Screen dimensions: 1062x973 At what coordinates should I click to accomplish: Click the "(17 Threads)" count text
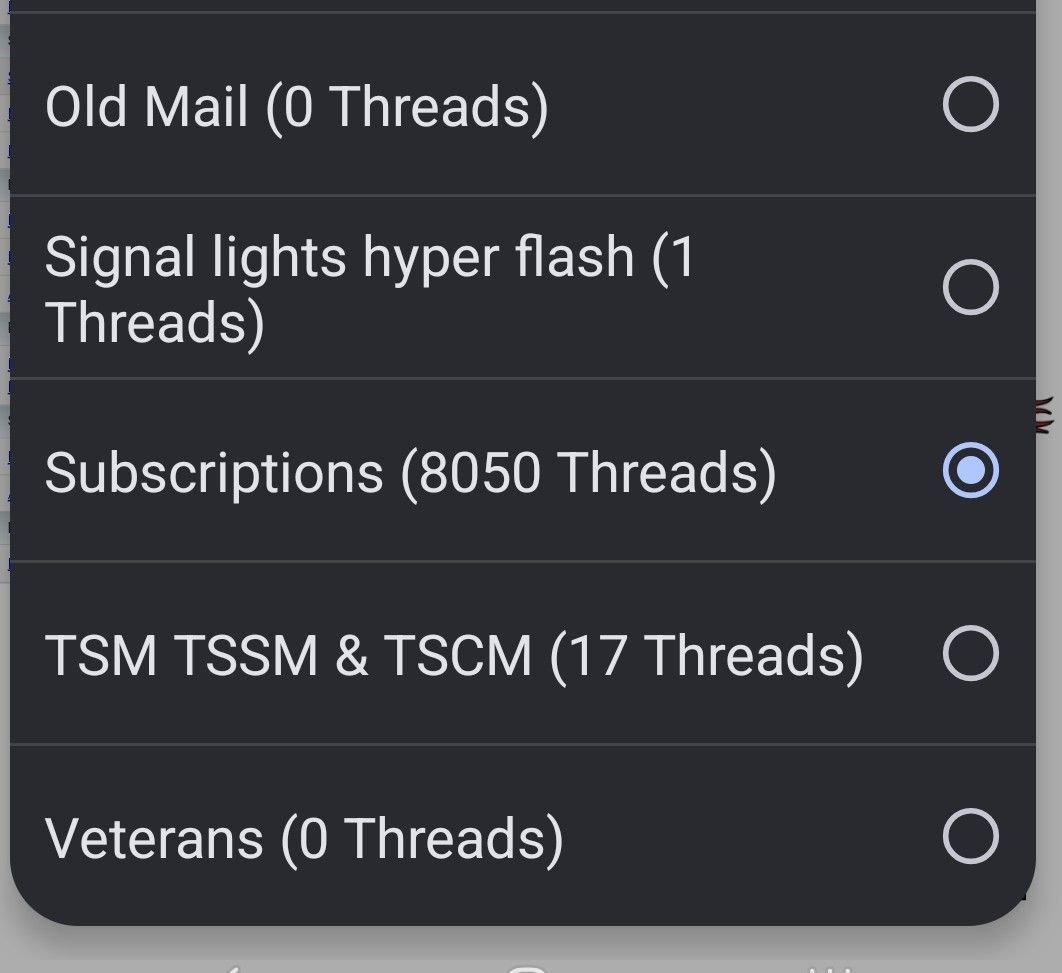coord(706,655)
